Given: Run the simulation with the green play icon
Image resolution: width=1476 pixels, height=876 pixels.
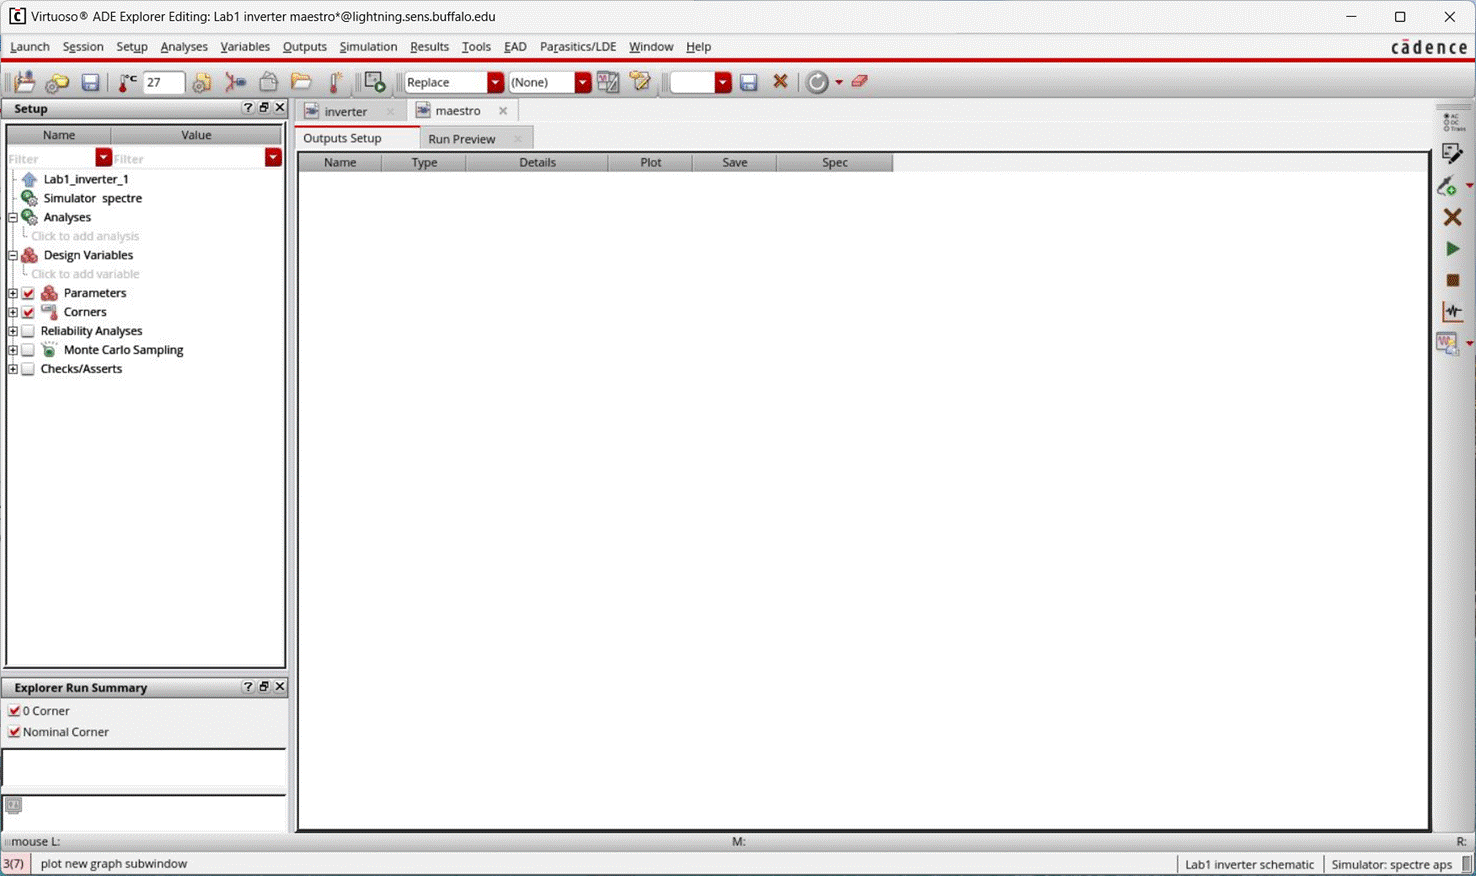Looking at the screenshot, I should coord(1452,249).
